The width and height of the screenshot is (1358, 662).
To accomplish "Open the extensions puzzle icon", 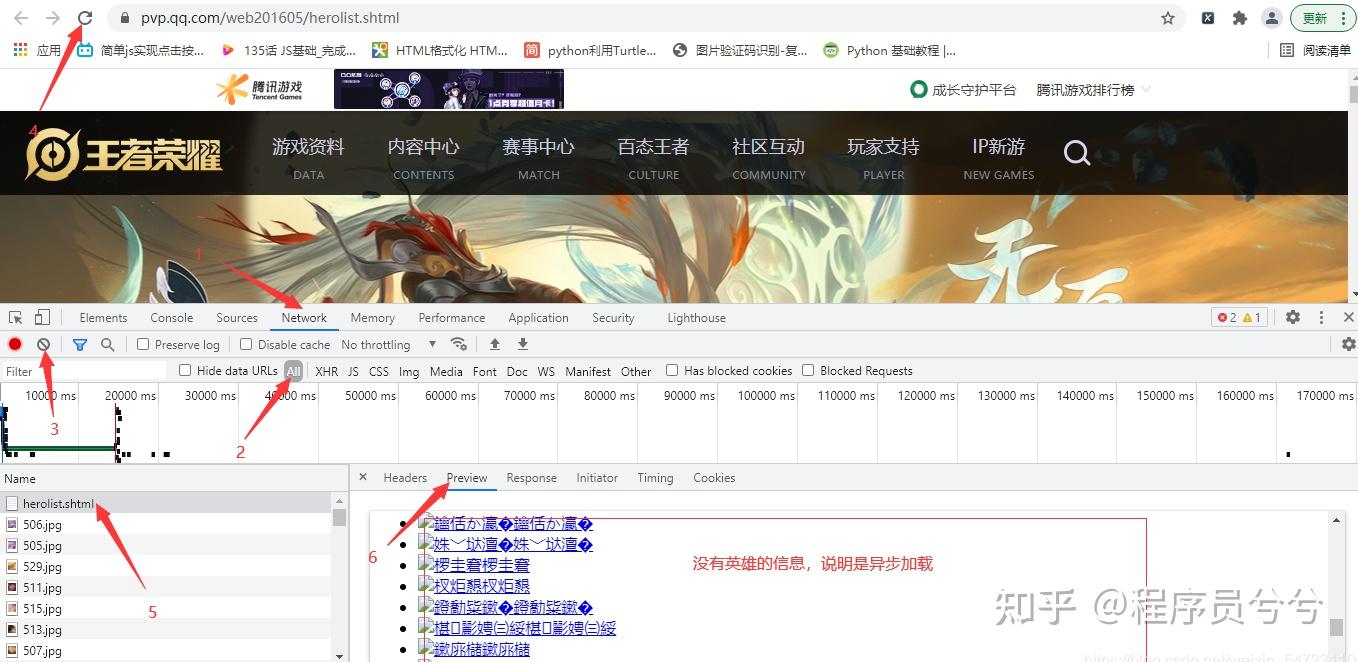I will pos(1240,18).
